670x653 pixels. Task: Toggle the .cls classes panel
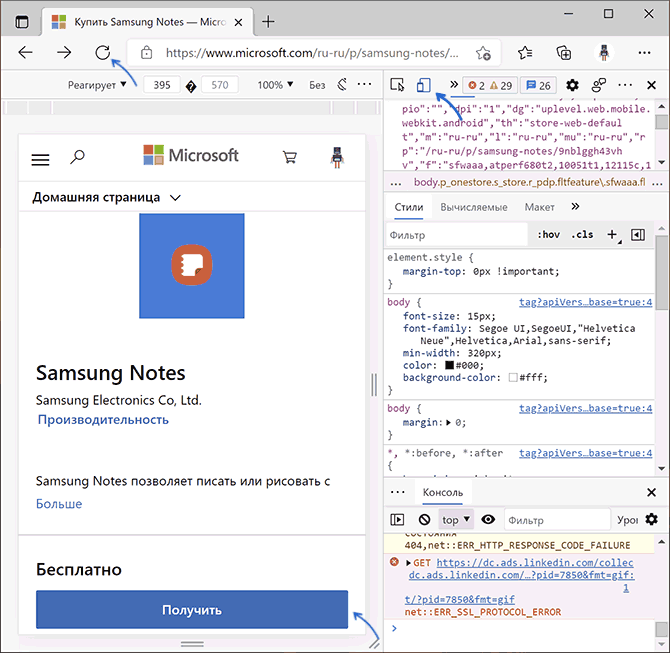(582, 235)
